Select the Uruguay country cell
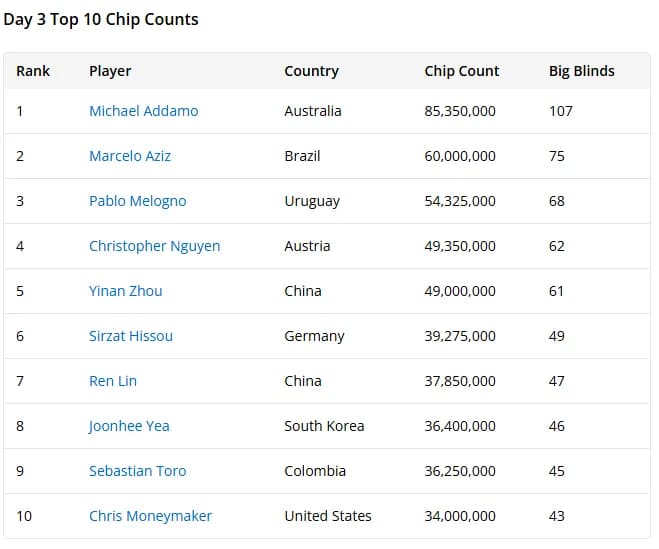 (312, 201)
